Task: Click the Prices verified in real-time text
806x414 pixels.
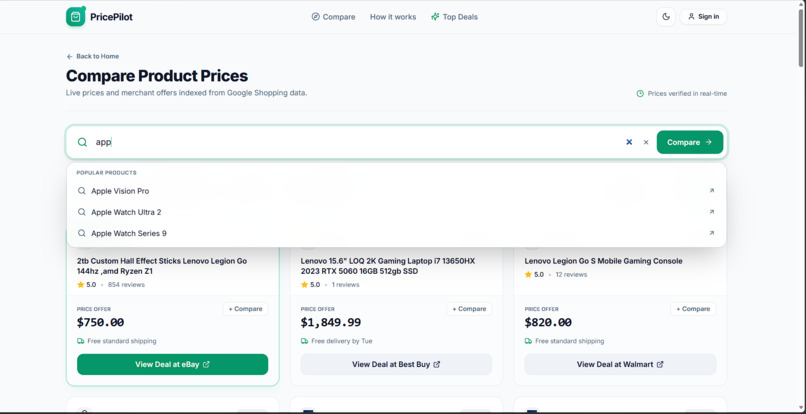Action: coord(687,94)
